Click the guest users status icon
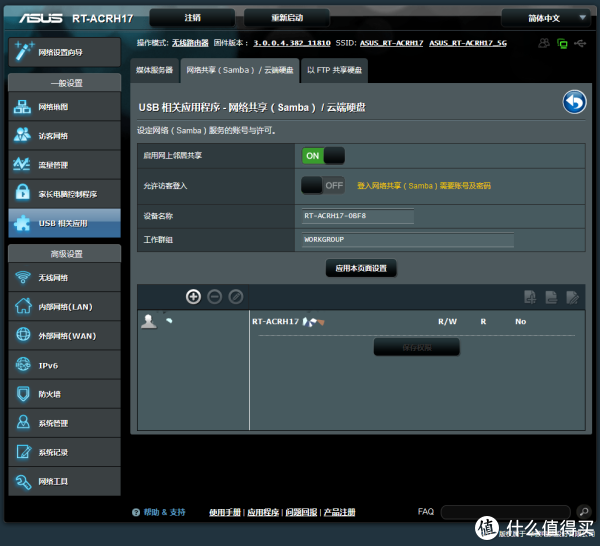The width and height of the screenshot is (600, 546). point(543,43)
